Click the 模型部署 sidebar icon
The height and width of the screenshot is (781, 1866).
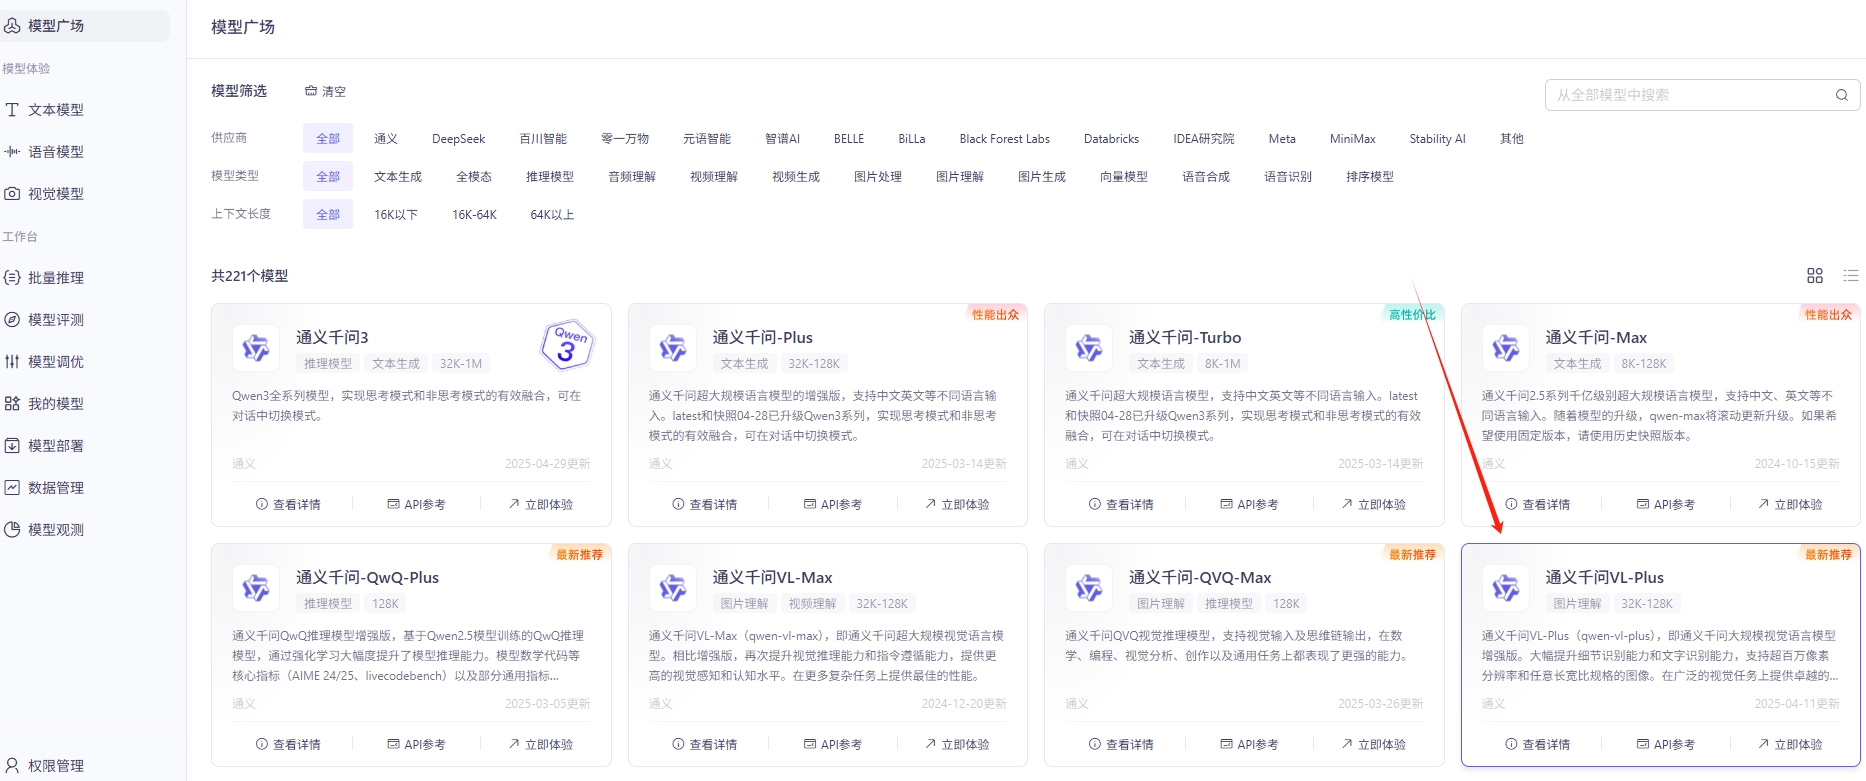tap(12, 446)
